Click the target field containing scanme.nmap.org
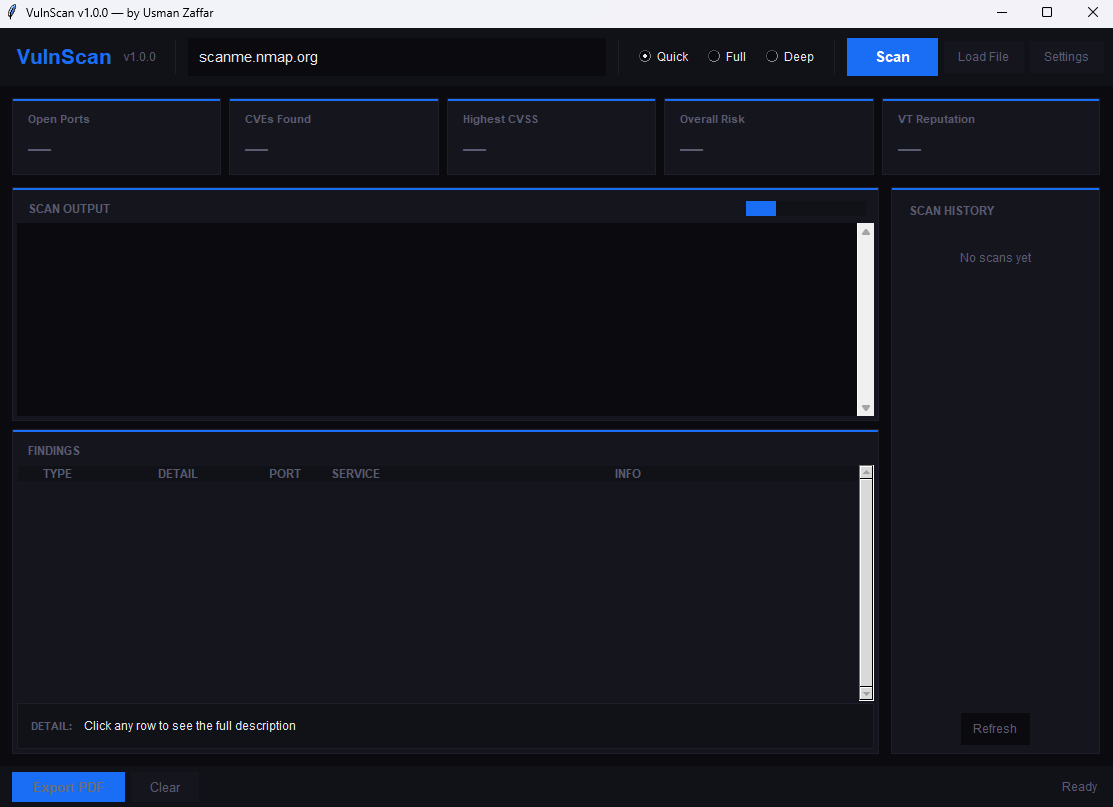The height and width of the screenshot is (807, 1113). coord(397,57)
